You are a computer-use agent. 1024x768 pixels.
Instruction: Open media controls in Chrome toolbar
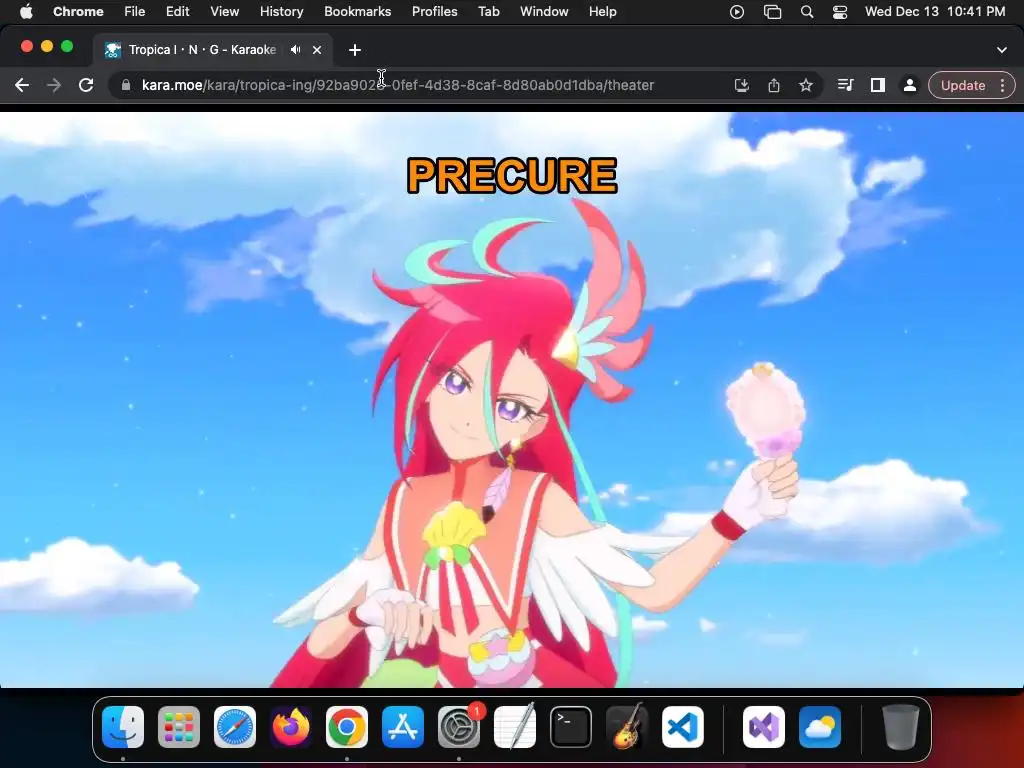pyautogui.click(x=845, y=85)
